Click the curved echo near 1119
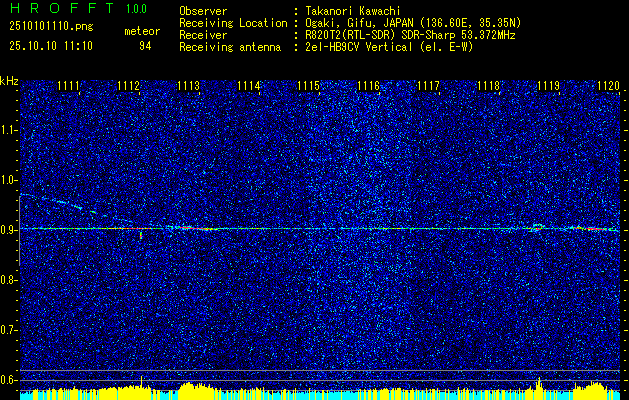The height and width of the screenshot is (400, 629). (536, 227)
